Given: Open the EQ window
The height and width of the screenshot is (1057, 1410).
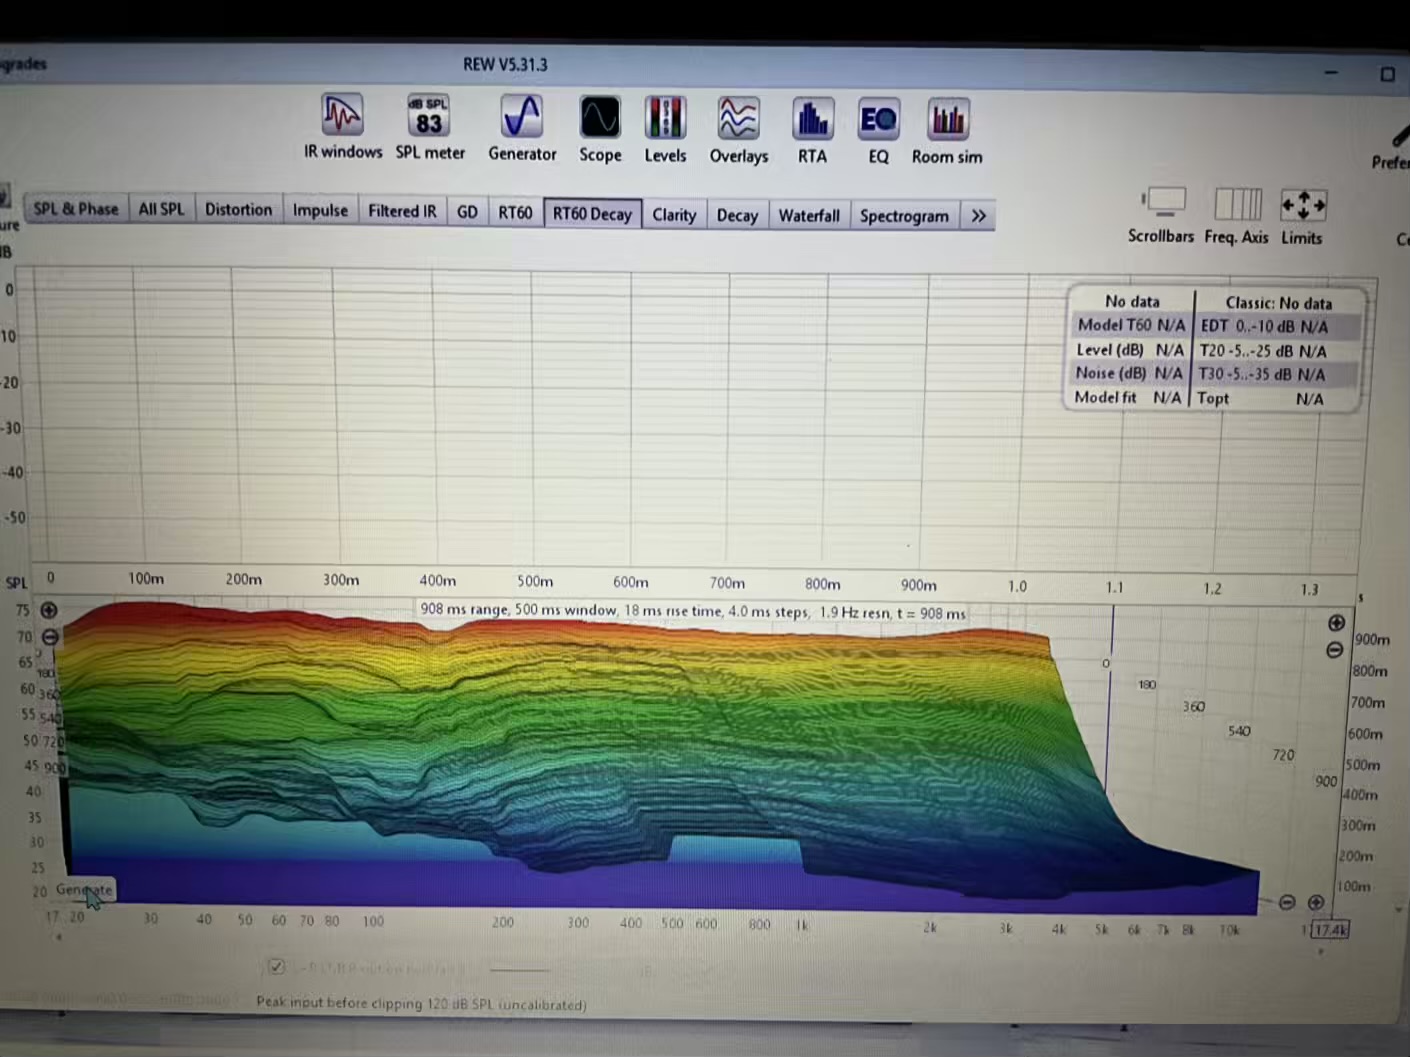Looking at the screenshot, I should [x=878, y=122].
